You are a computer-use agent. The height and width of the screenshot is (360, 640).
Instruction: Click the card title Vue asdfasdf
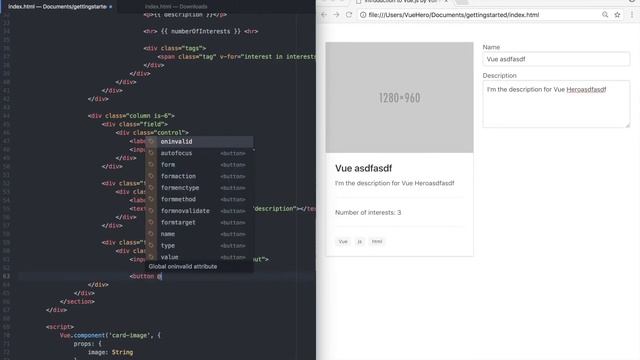pos(363,168)
